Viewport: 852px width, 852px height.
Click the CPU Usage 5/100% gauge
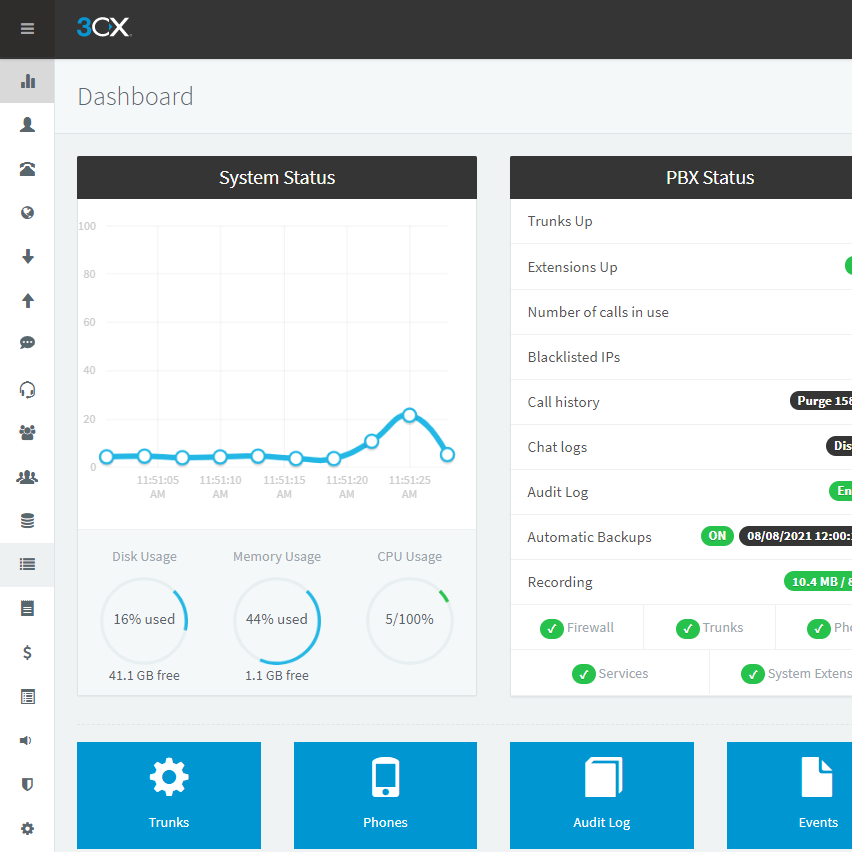pos(410,621)
